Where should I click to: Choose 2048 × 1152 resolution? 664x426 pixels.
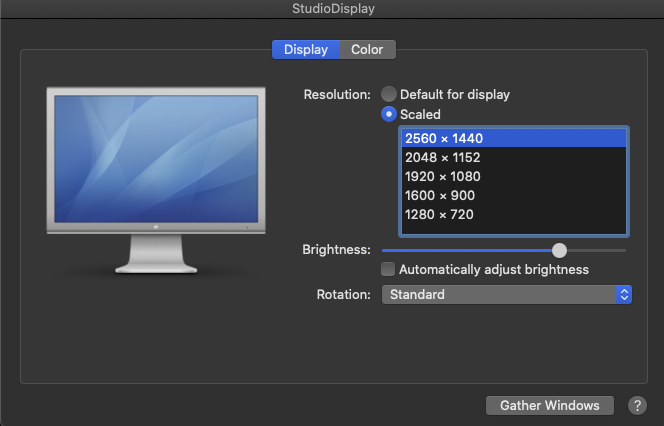coord(514,158)
